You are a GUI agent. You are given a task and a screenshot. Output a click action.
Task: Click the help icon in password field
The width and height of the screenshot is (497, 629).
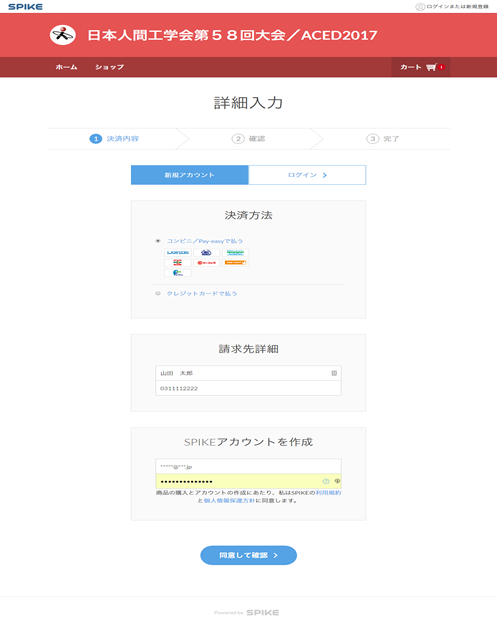tap(326, 481)
